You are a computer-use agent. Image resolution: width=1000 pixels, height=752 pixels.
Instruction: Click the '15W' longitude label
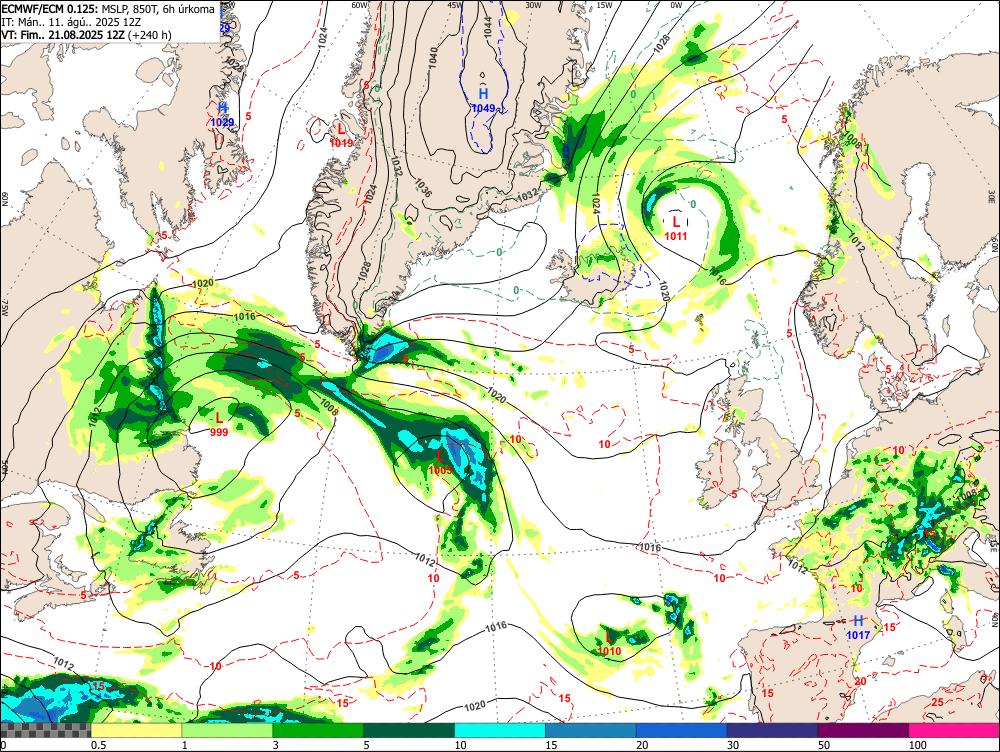605,5
